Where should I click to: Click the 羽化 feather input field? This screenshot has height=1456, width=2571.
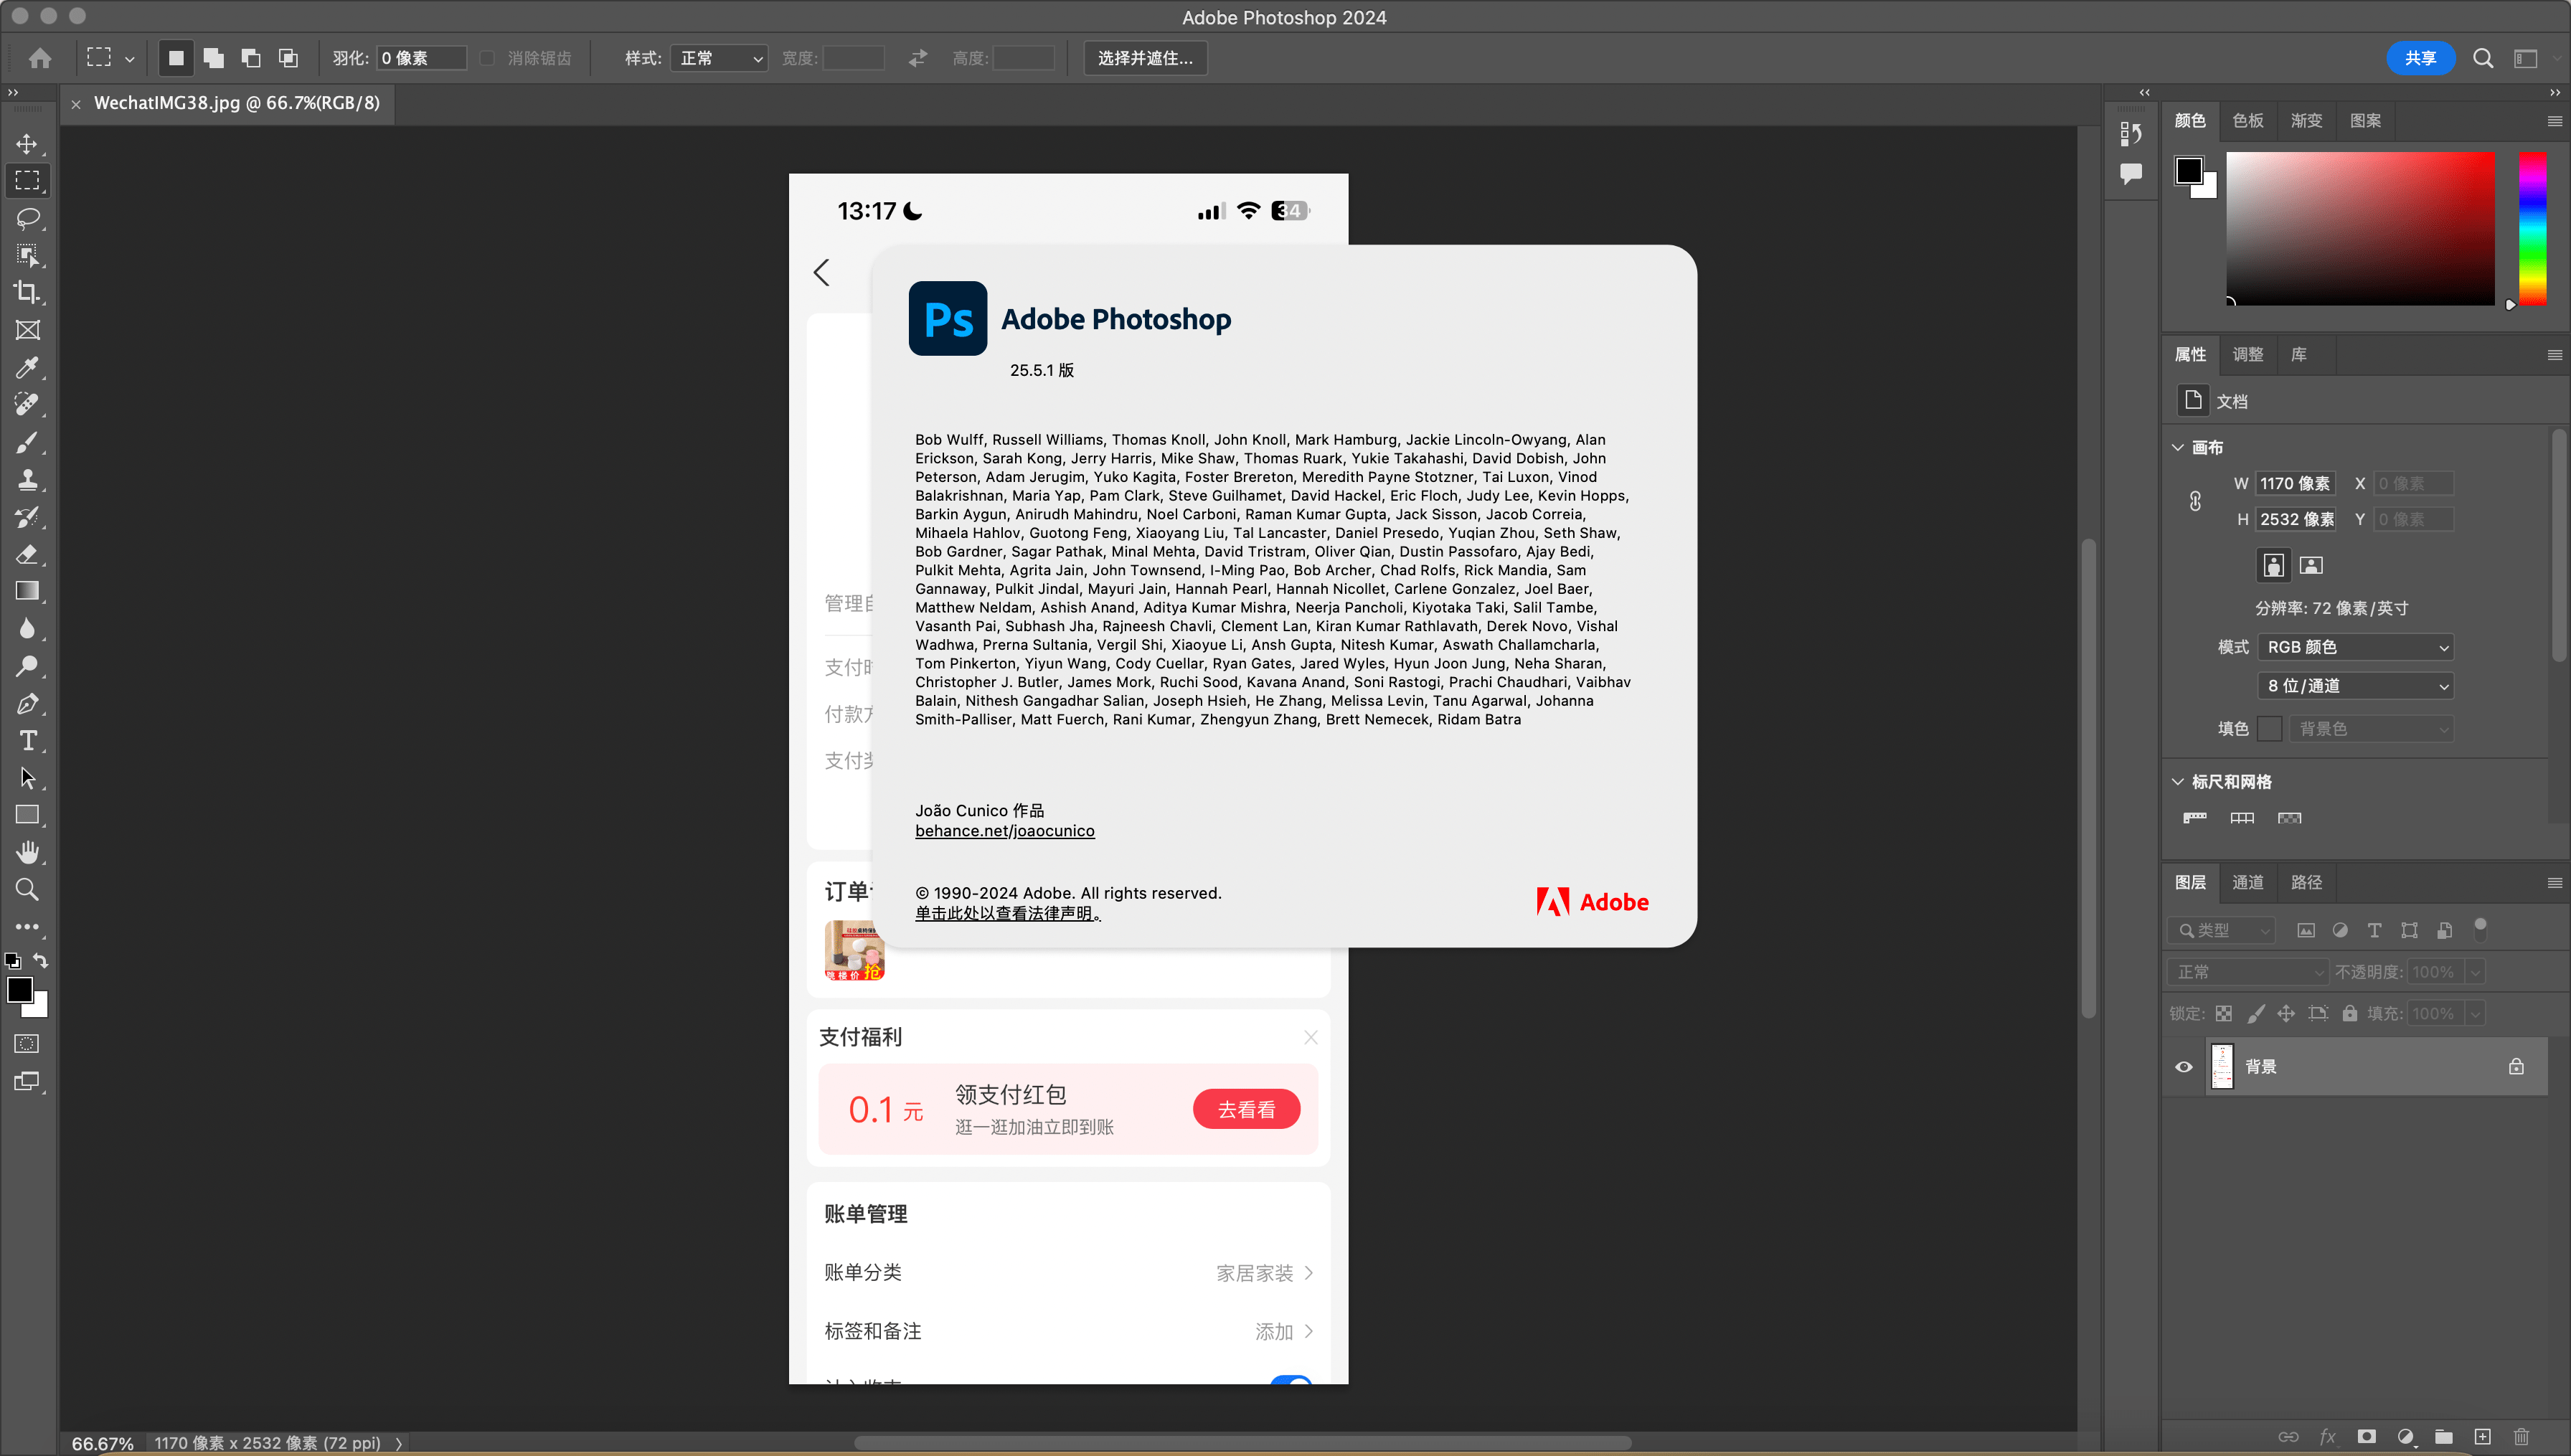(421, 58)
